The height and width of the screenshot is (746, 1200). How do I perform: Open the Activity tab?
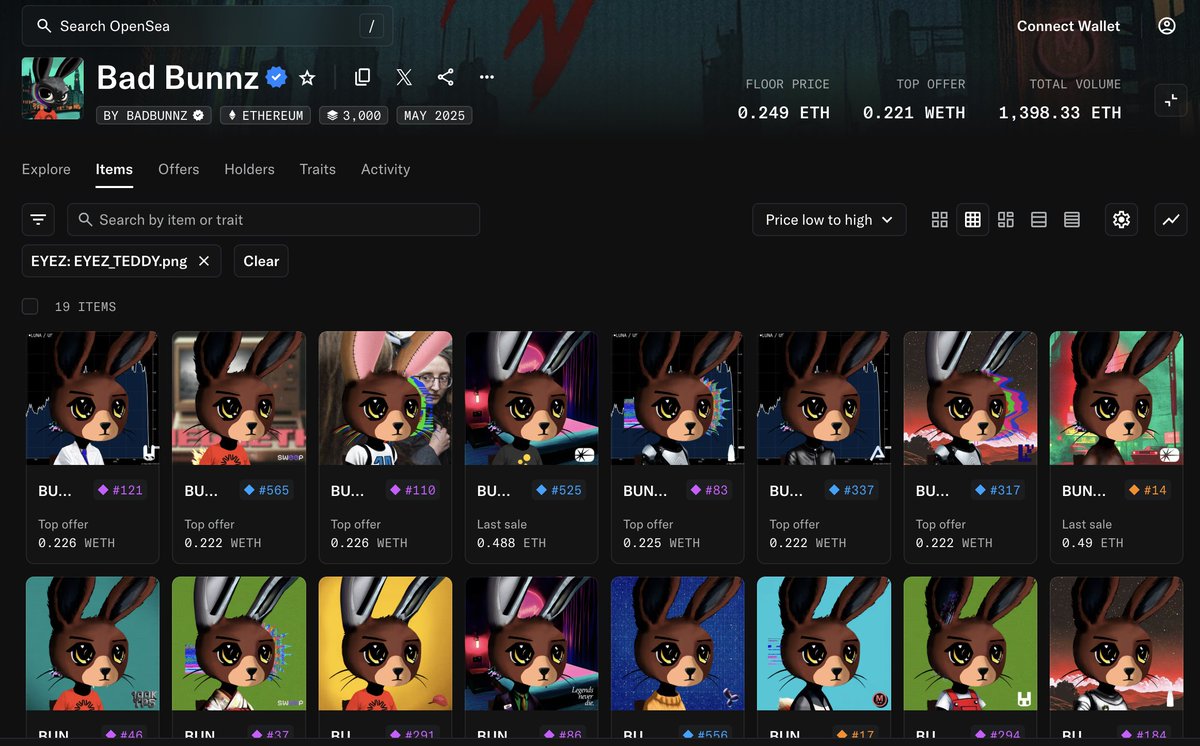click(x=385, y=169)
